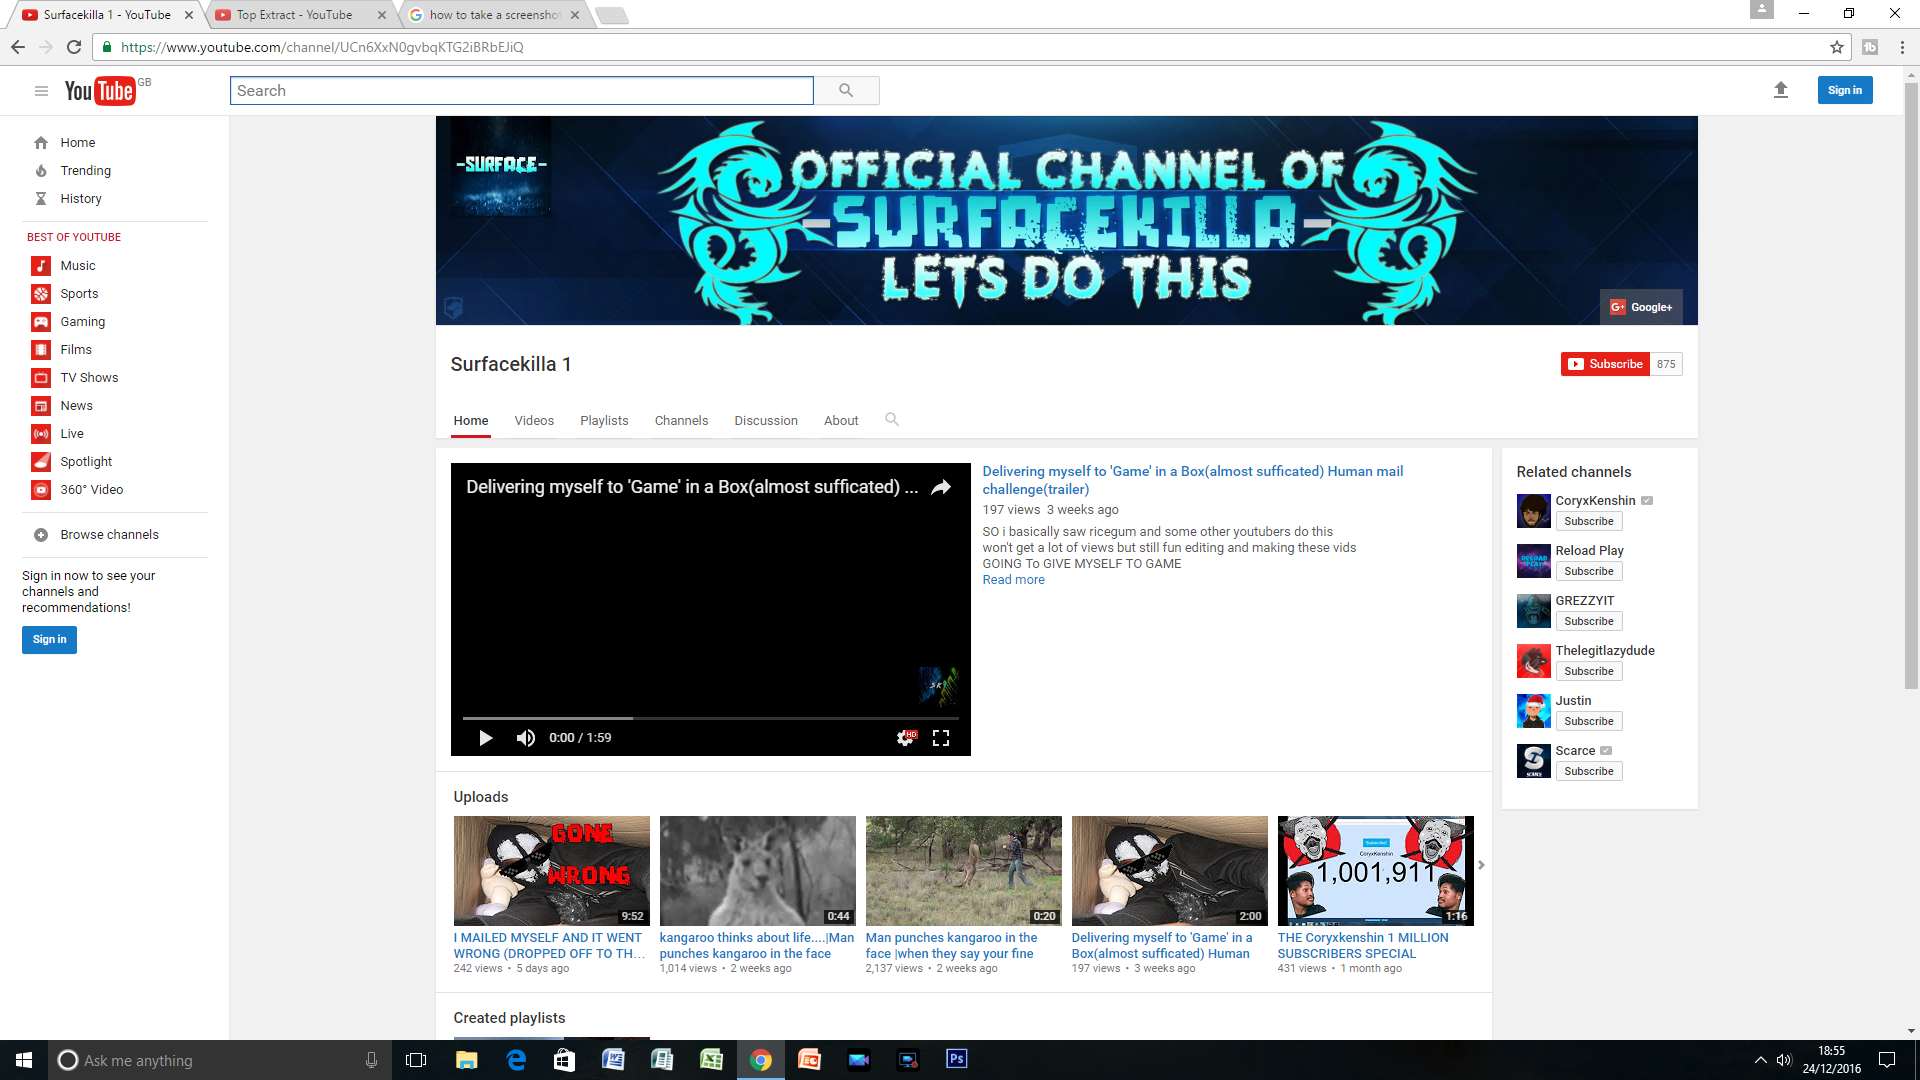Enter fullscreen in the video player
The height and width of the screenshot is (1080, 1920).
coord(941,738)
